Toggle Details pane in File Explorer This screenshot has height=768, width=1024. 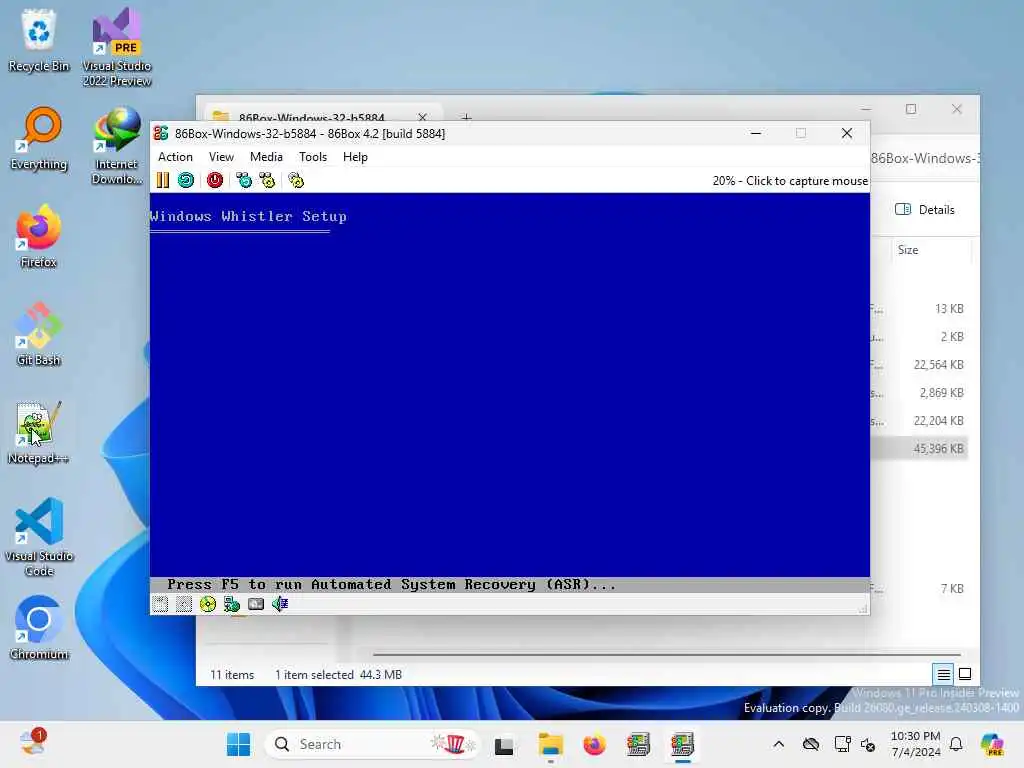pos(925,210)
